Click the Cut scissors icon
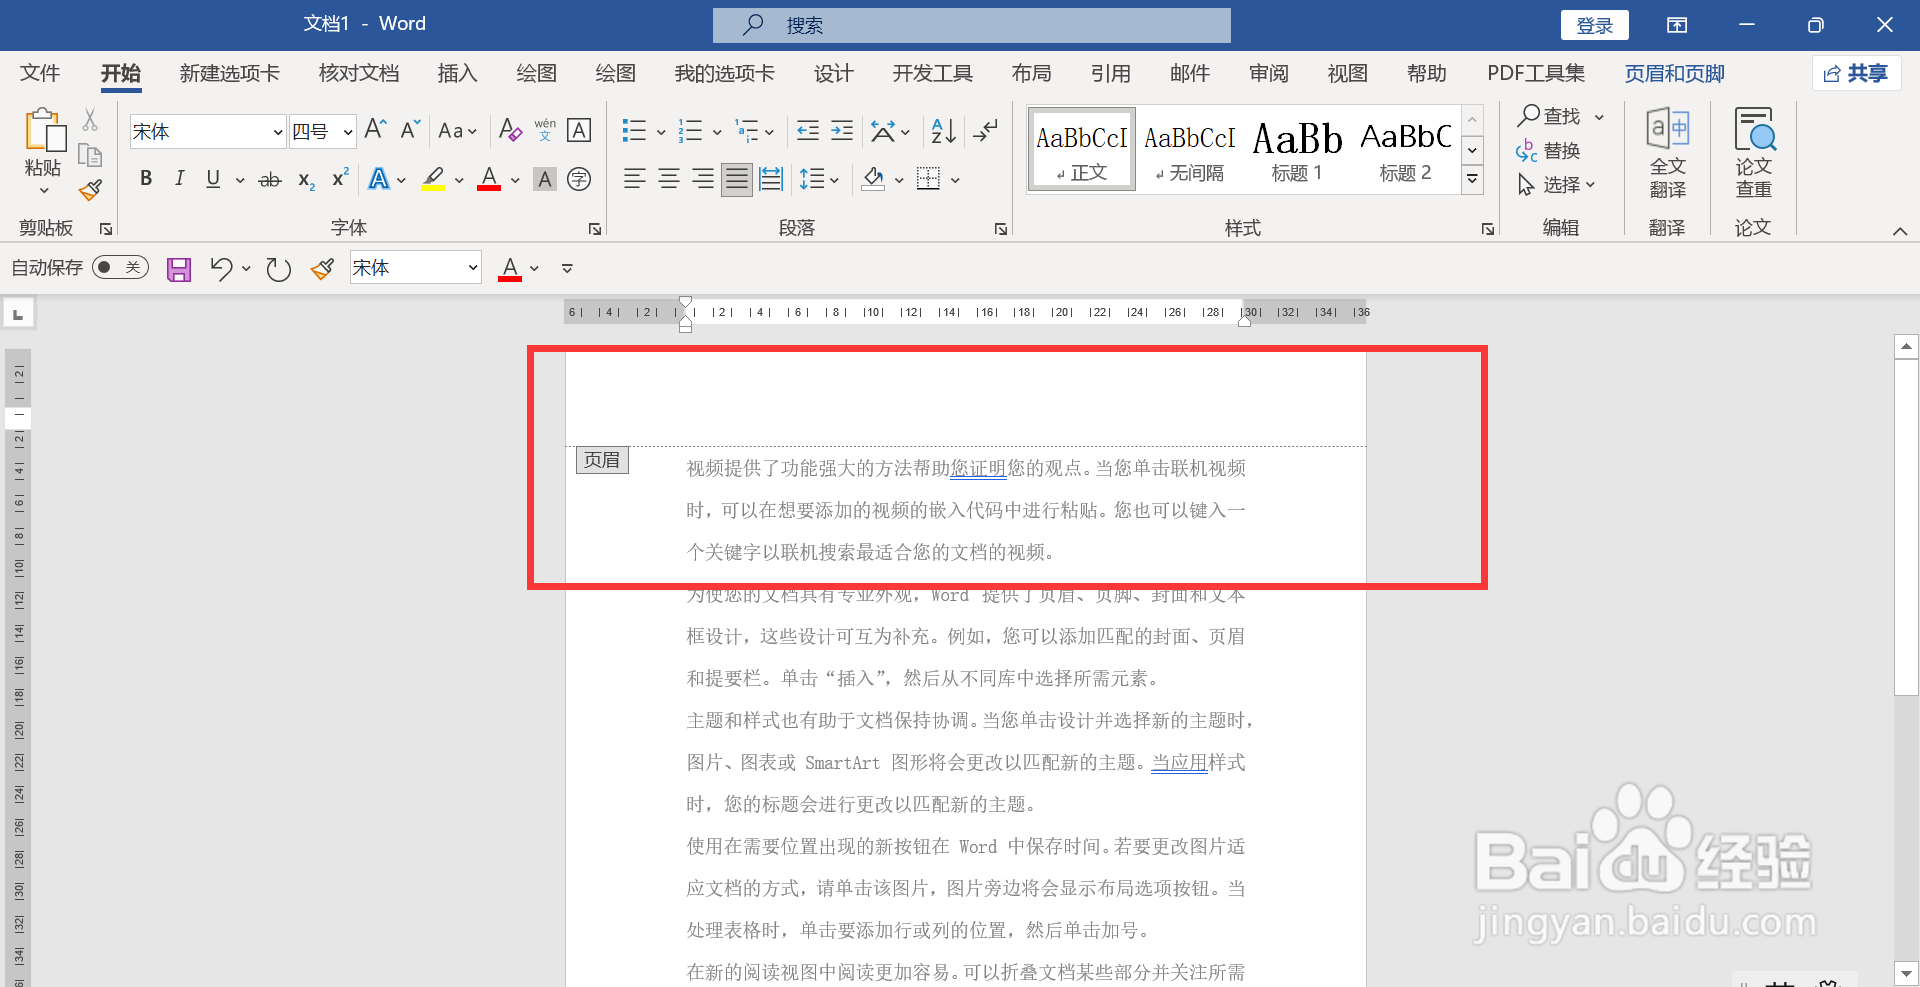 (x=90, y=120)
